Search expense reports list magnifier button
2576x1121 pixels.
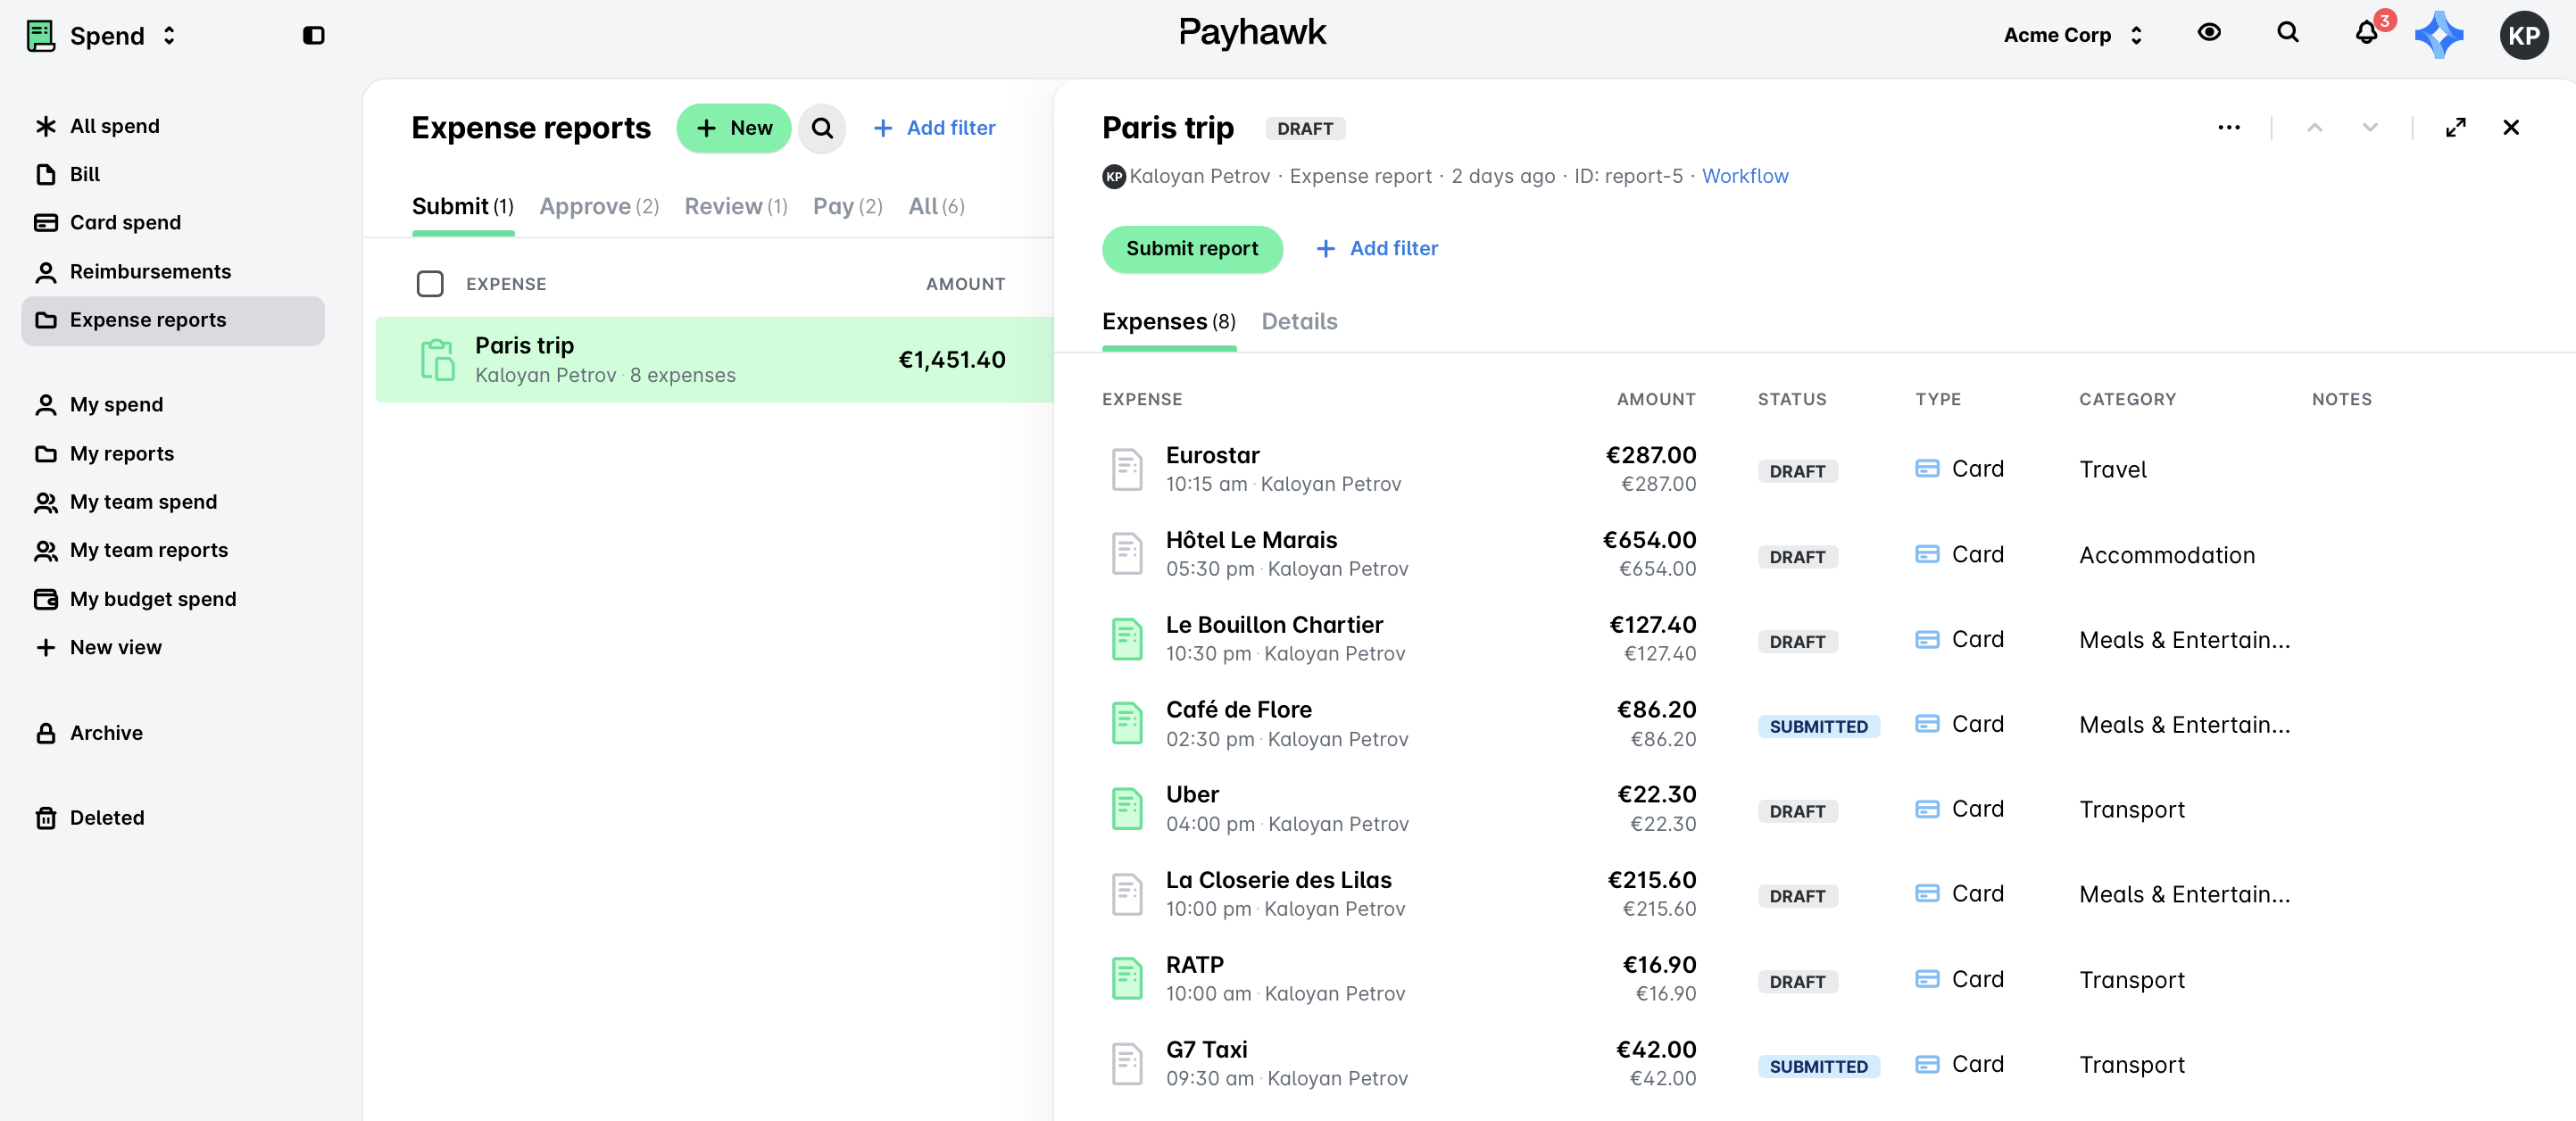coord(822,128)
